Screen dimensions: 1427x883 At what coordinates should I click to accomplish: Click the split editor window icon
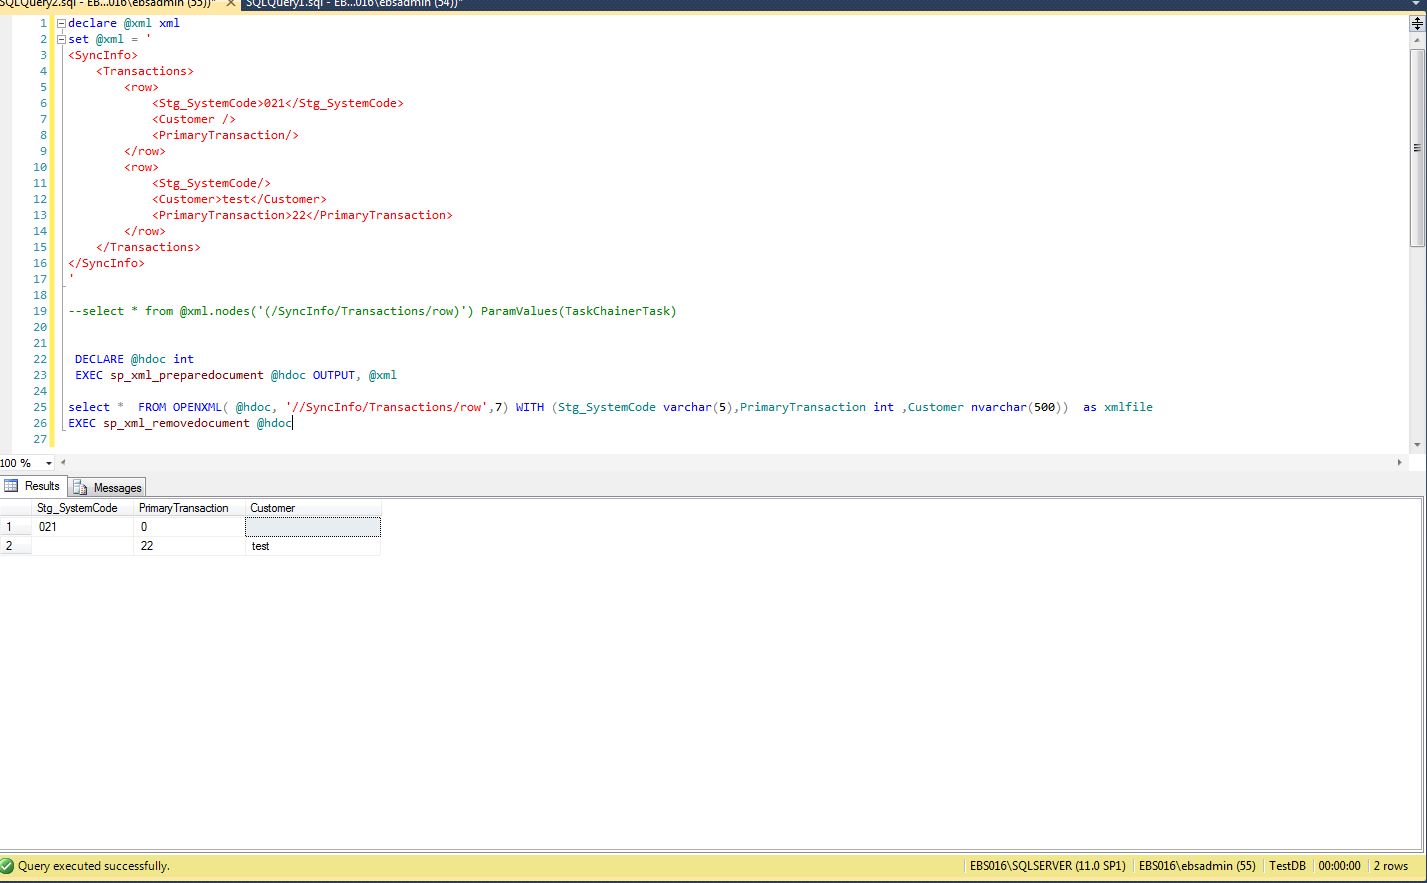click(x=1416, y=23)
